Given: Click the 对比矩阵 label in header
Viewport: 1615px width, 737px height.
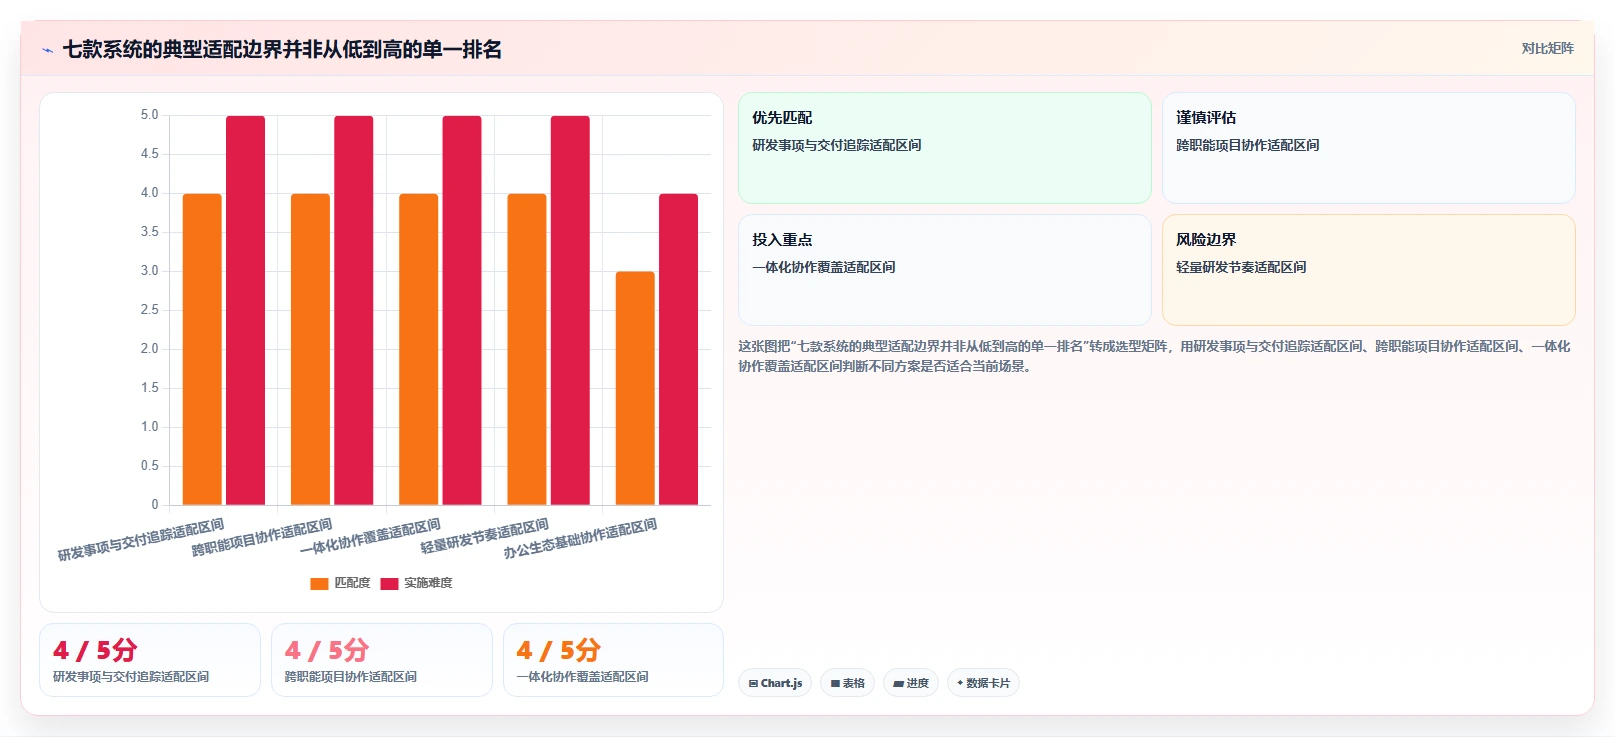Looking at the screenshot, I should [x=1547, y=48].
